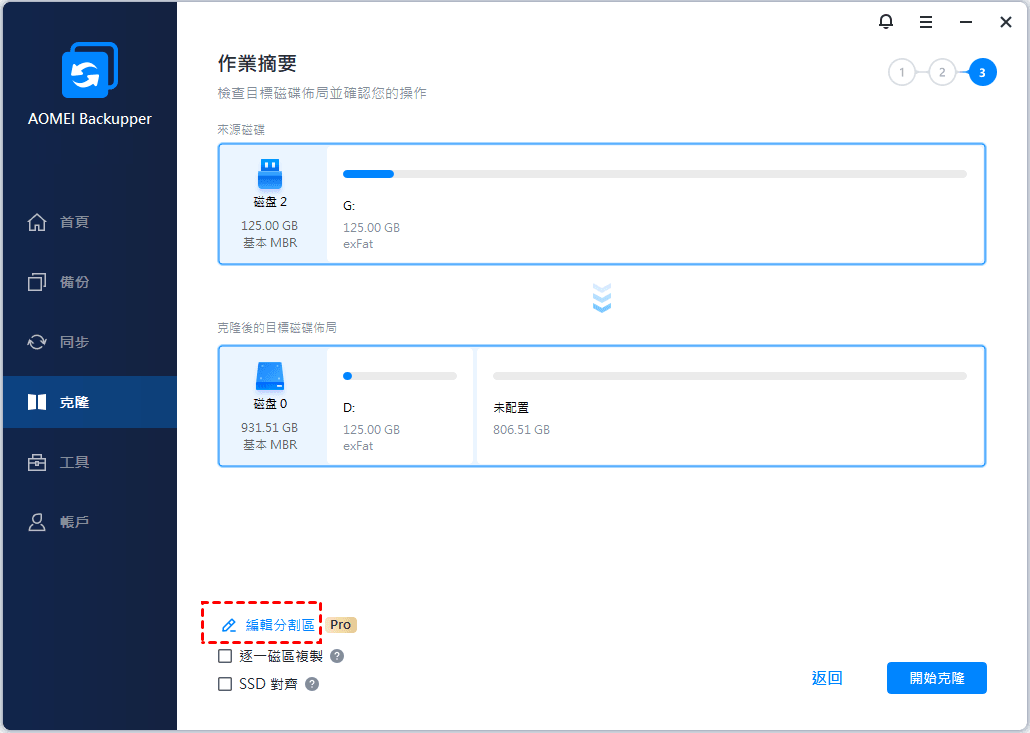Open the hamburger menu icon
1030x733 pixels.
926,22
